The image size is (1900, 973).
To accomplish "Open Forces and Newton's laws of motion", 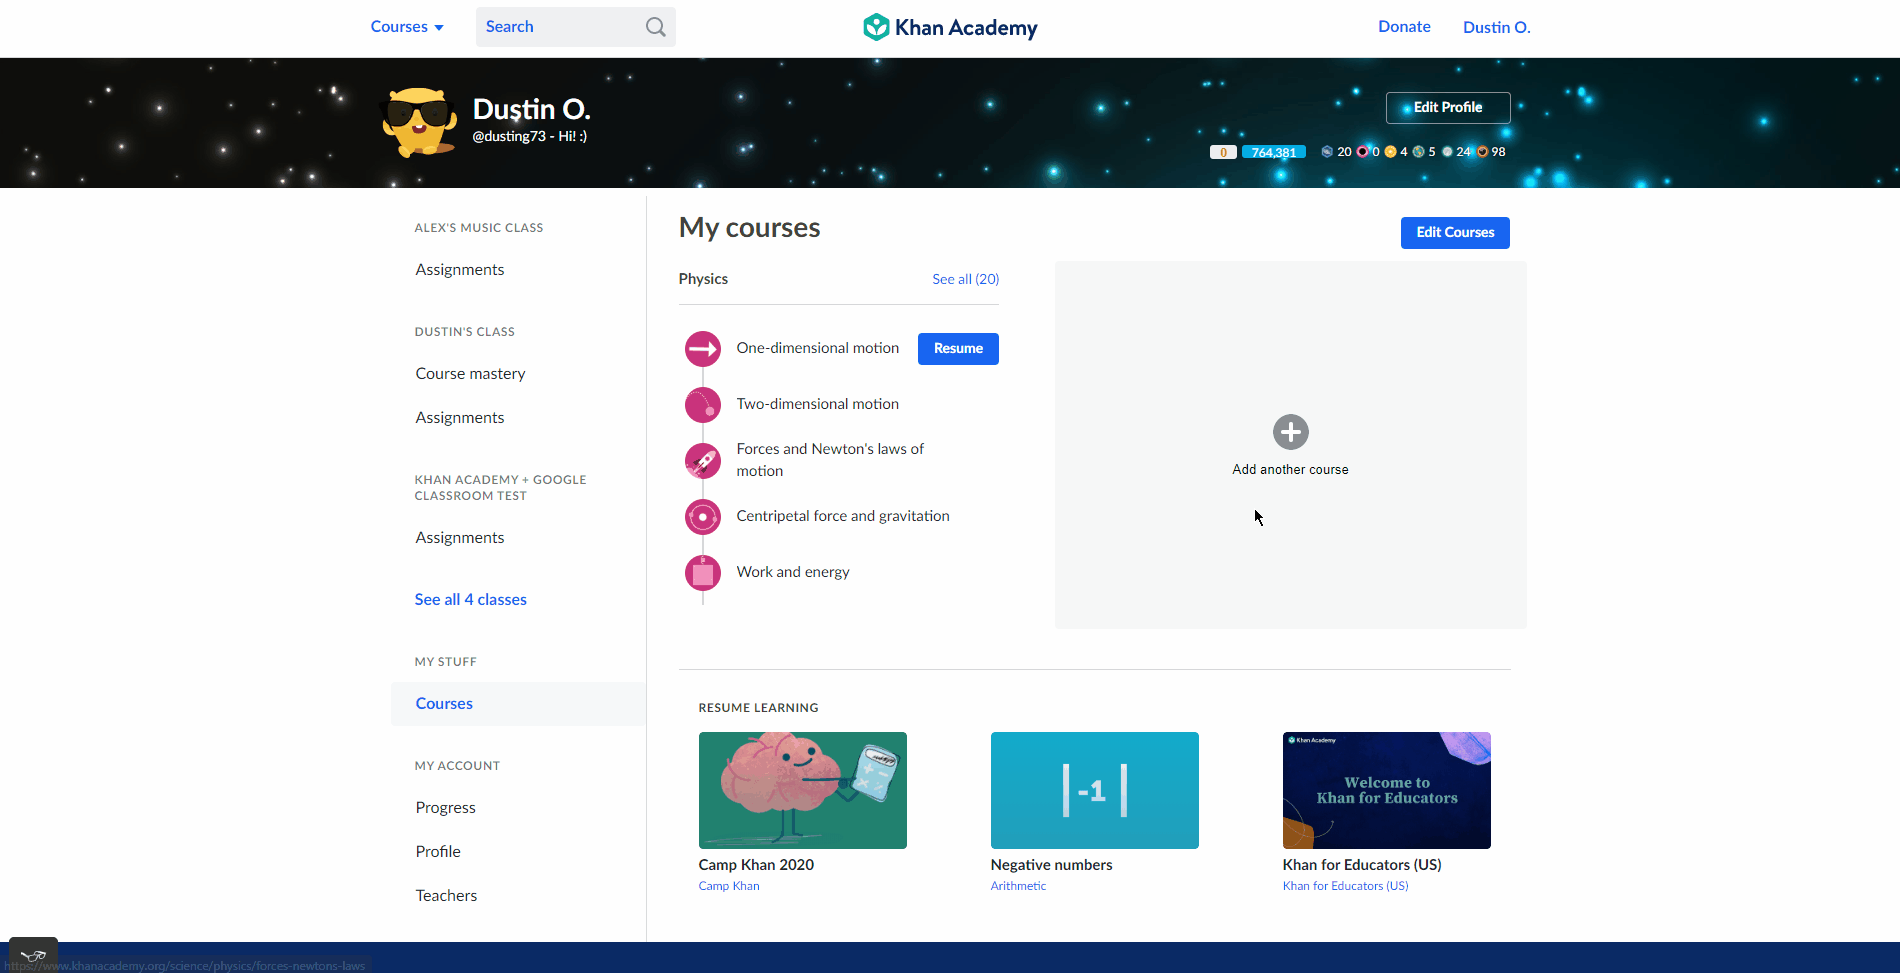I will pos(830,460).
